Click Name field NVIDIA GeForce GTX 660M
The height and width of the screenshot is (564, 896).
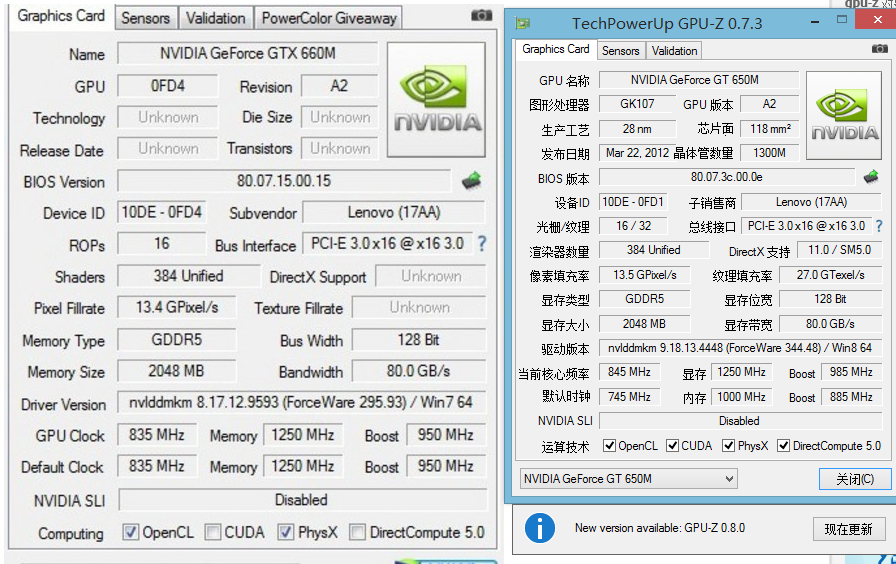(247, 54)
